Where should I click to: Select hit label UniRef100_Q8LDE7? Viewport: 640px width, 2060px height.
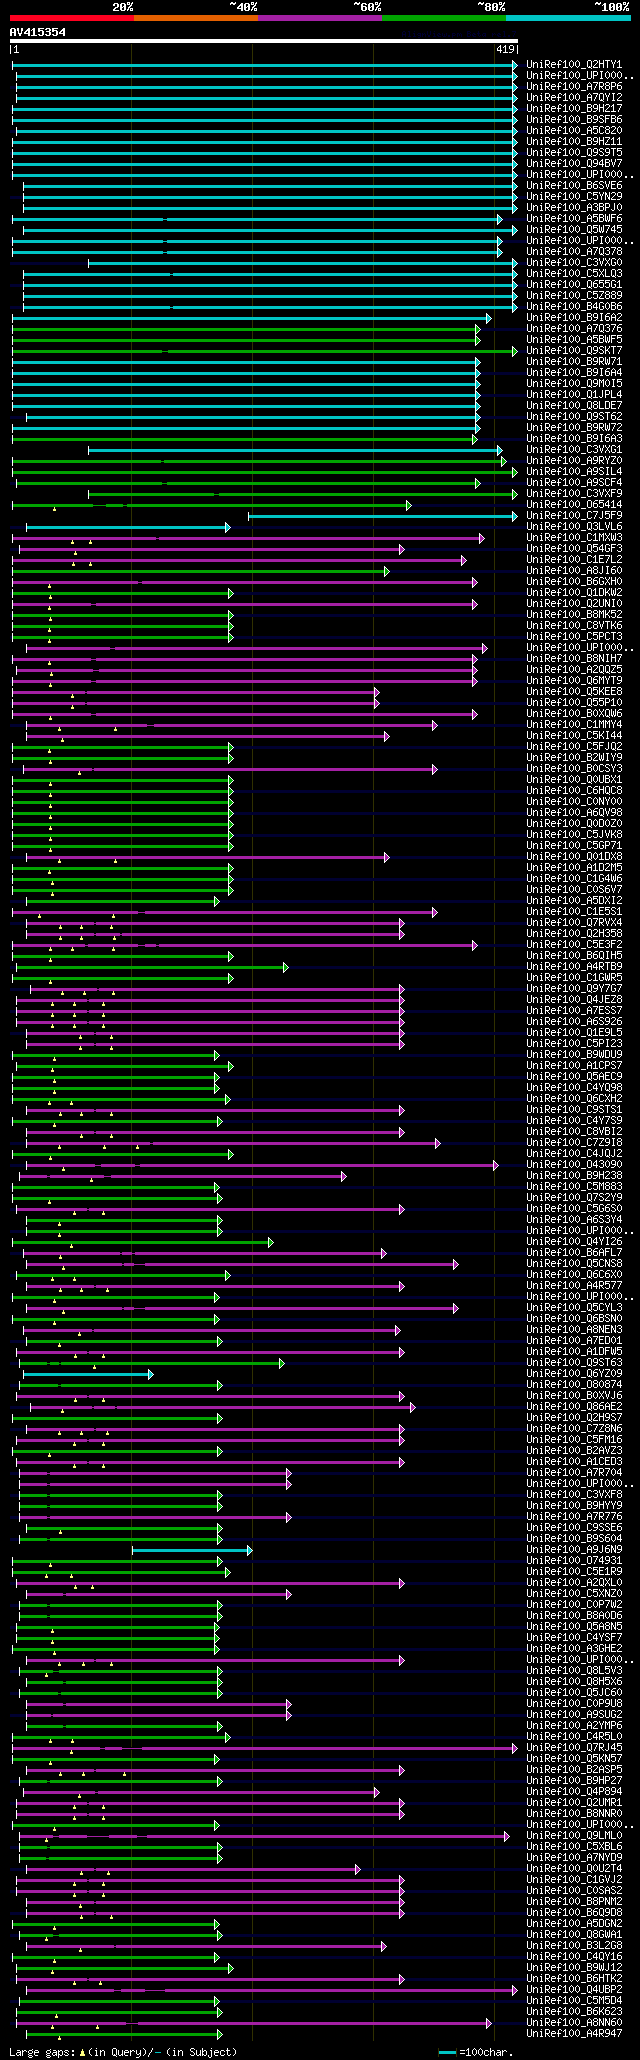pos(574,405)
